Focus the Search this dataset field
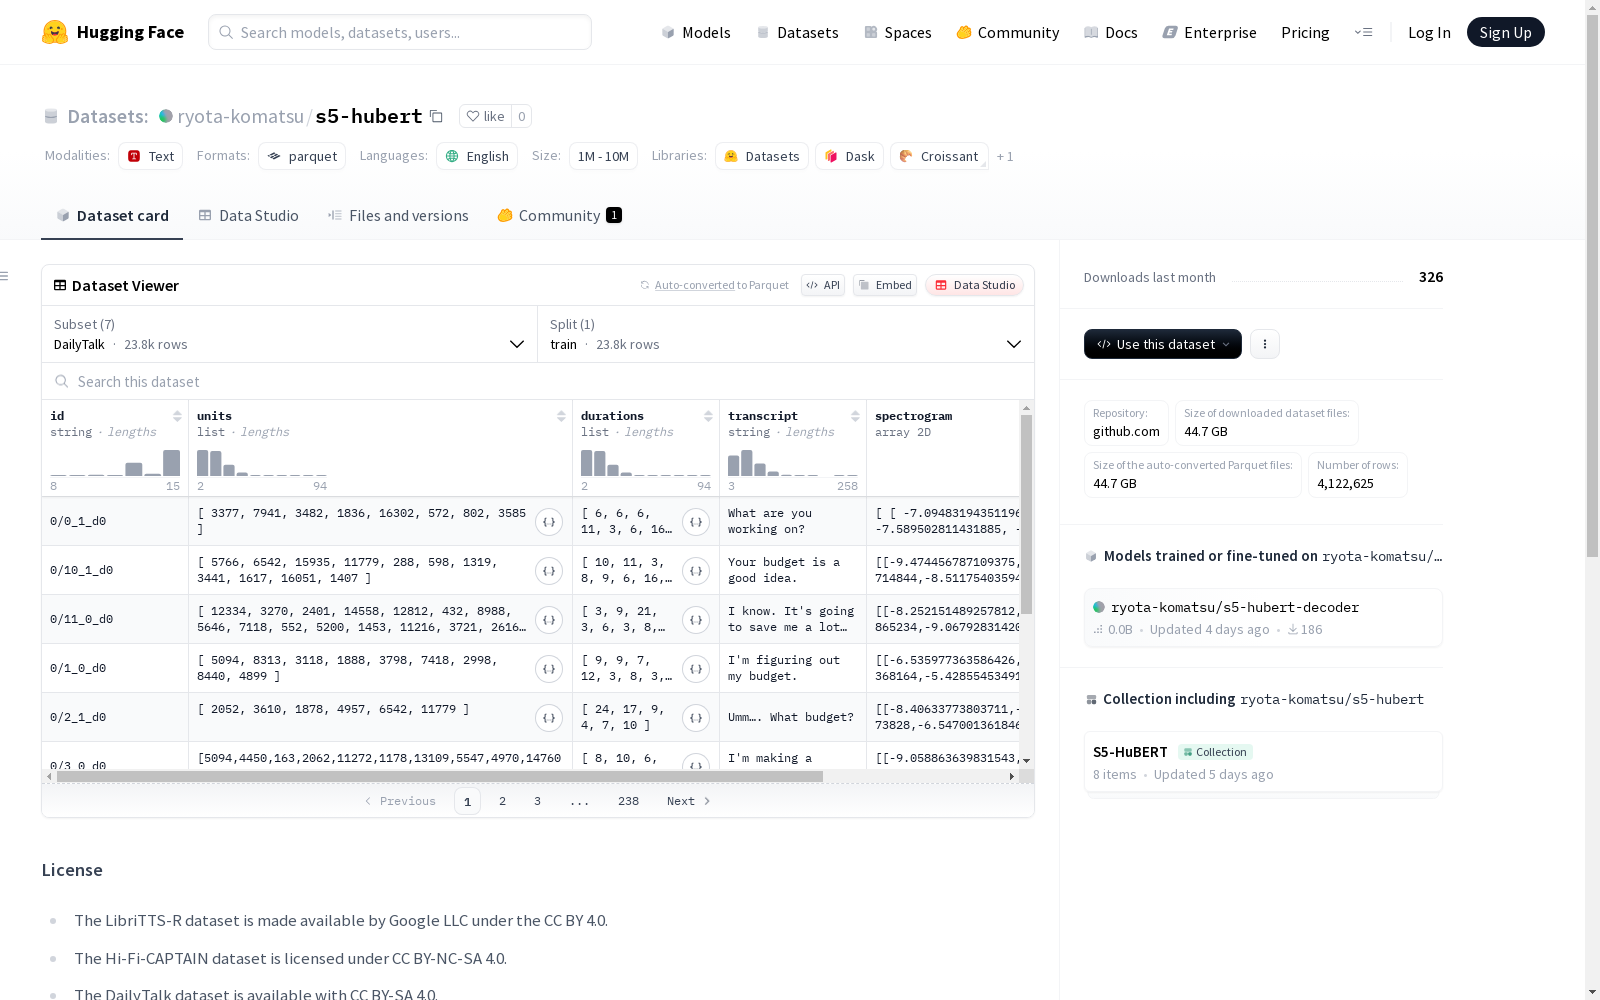Screen dimensions: 1600x1000 pyautogui.click(x=538, y=382)
